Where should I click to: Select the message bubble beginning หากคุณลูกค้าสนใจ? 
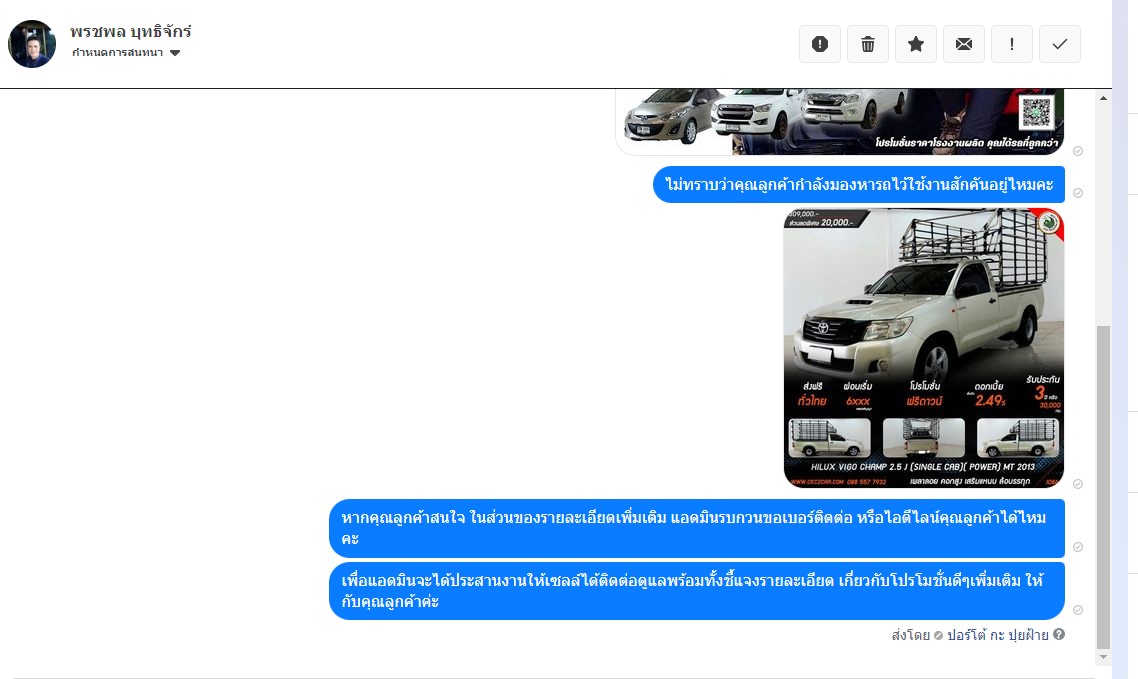point(697,528)
